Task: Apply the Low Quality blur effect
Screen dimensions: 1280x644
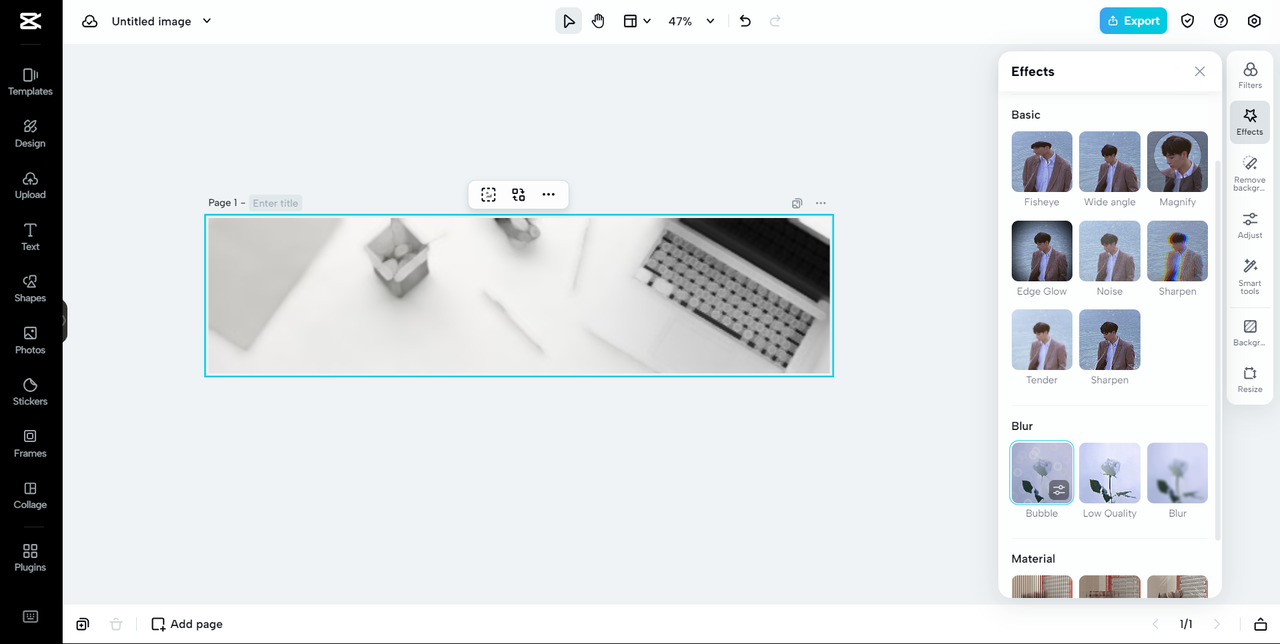Action: pos(1110,473)
